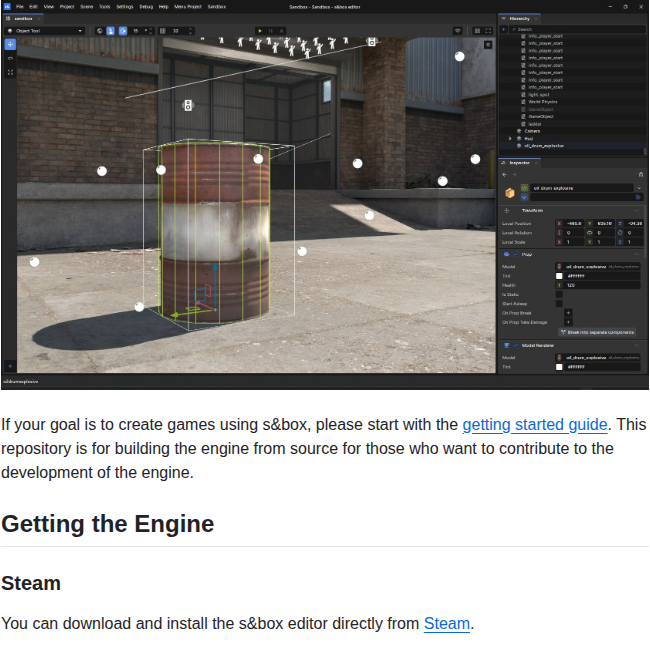Image resolution: width=650 pixels, height=649 pixels.
Task: Open the Scene menu
Action: click(x=87, y=7)
